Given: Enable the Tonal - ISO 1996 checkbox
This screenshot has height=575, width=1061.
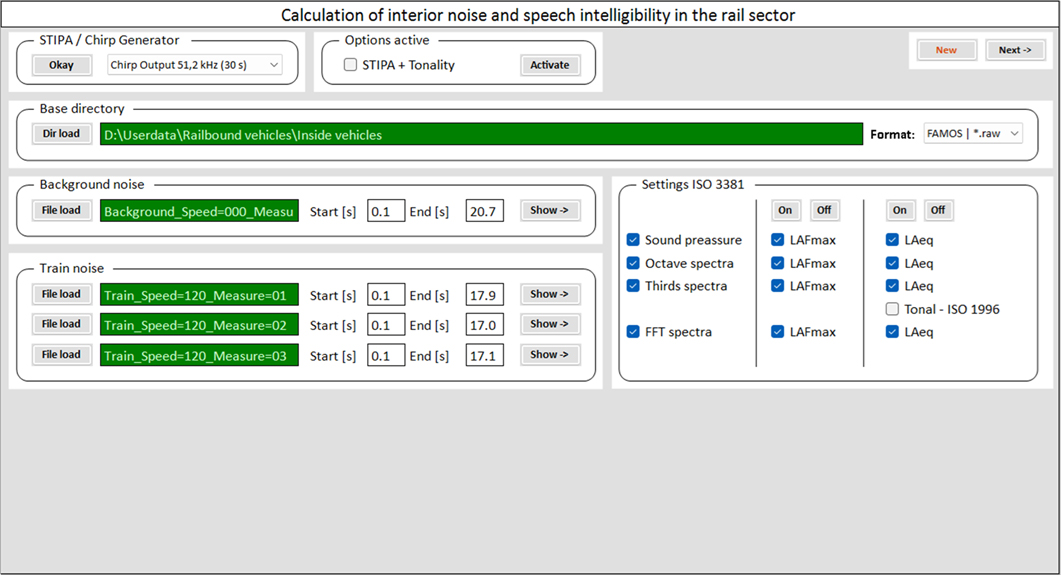Looking at the screenshot, I should point(892,309).
